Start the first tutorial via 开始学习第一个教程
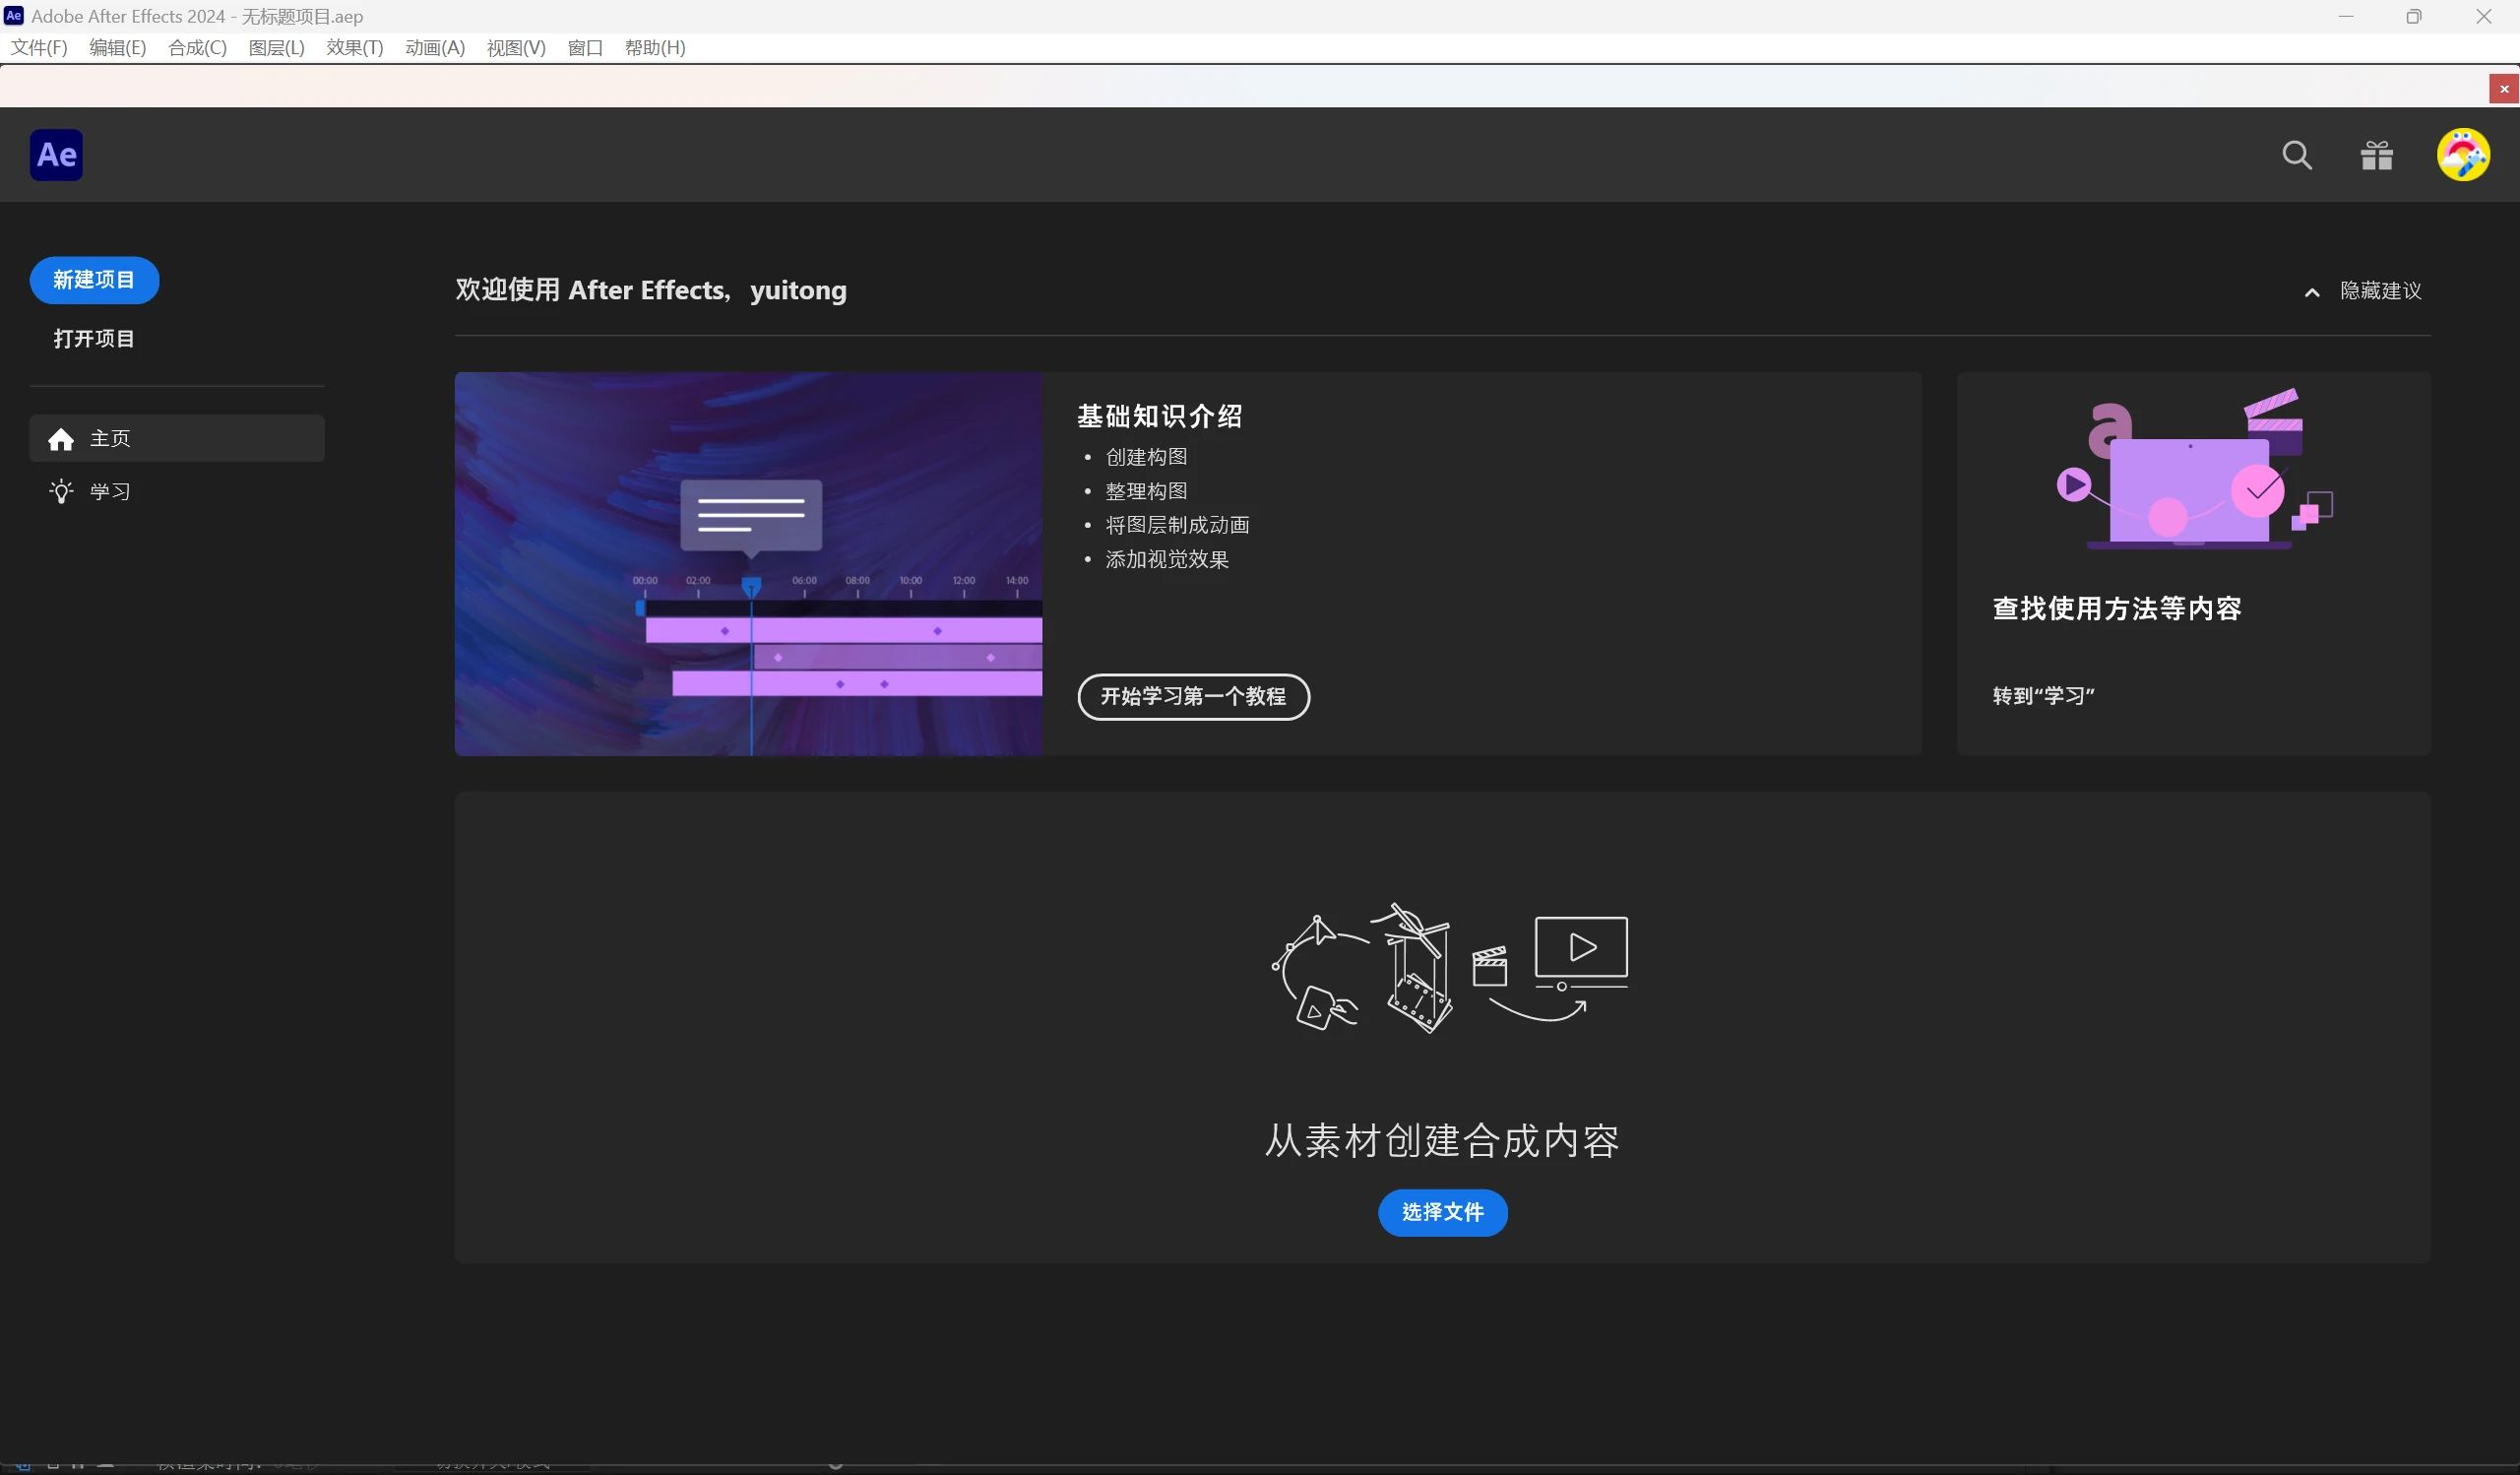The width and height of the screenshot is (2520, 1475). tap(1193, 696)
